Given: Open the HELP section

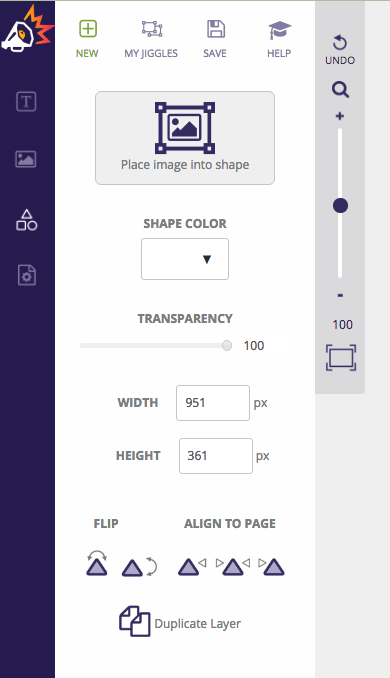Looking at the screenshot, I should coord(279,39).
